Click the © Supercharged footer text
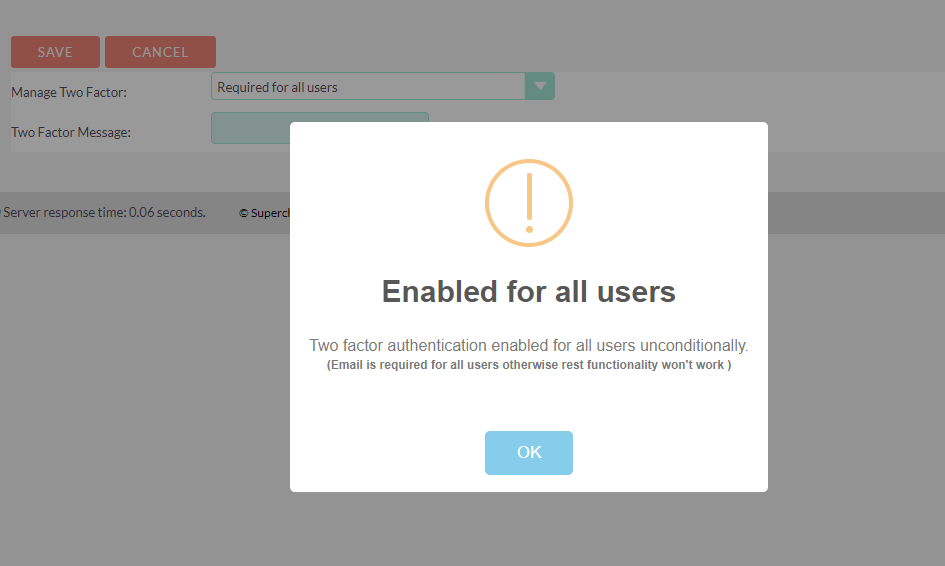Screen dimensions: 945x566 tap(264, 213)
